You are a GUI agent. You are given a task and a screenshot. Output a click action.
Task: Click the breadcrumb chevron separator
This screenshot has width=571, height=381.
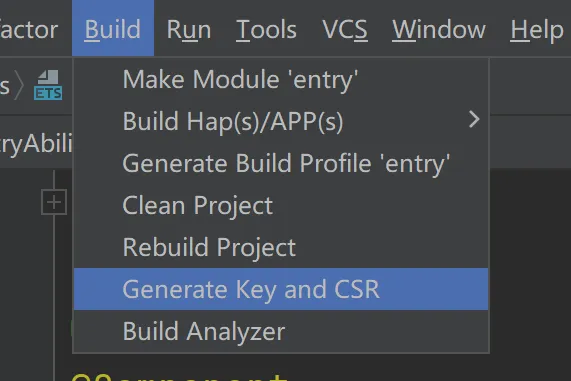[19, 86]
